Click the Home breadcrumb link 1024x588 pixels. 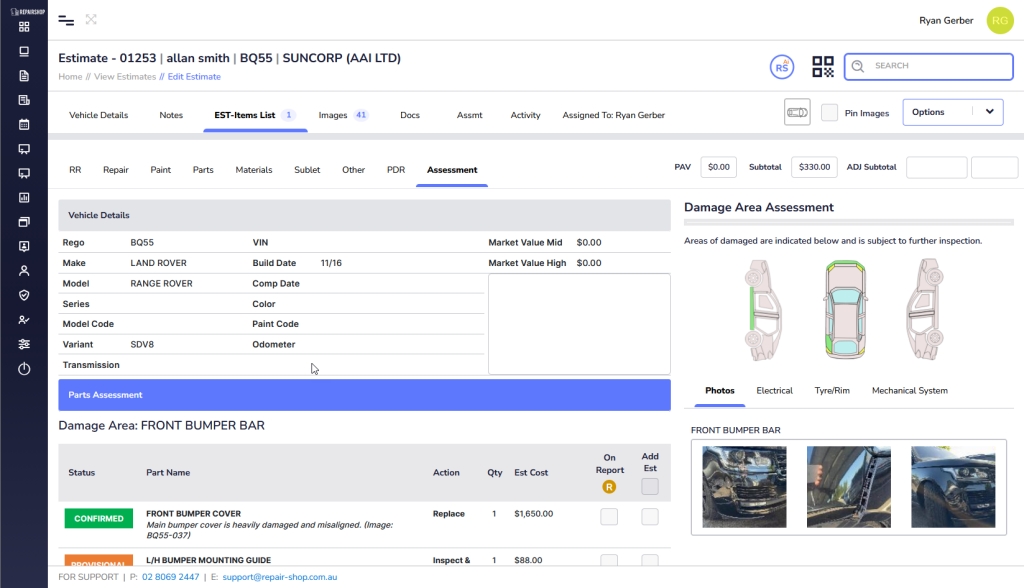pos(70,76)
